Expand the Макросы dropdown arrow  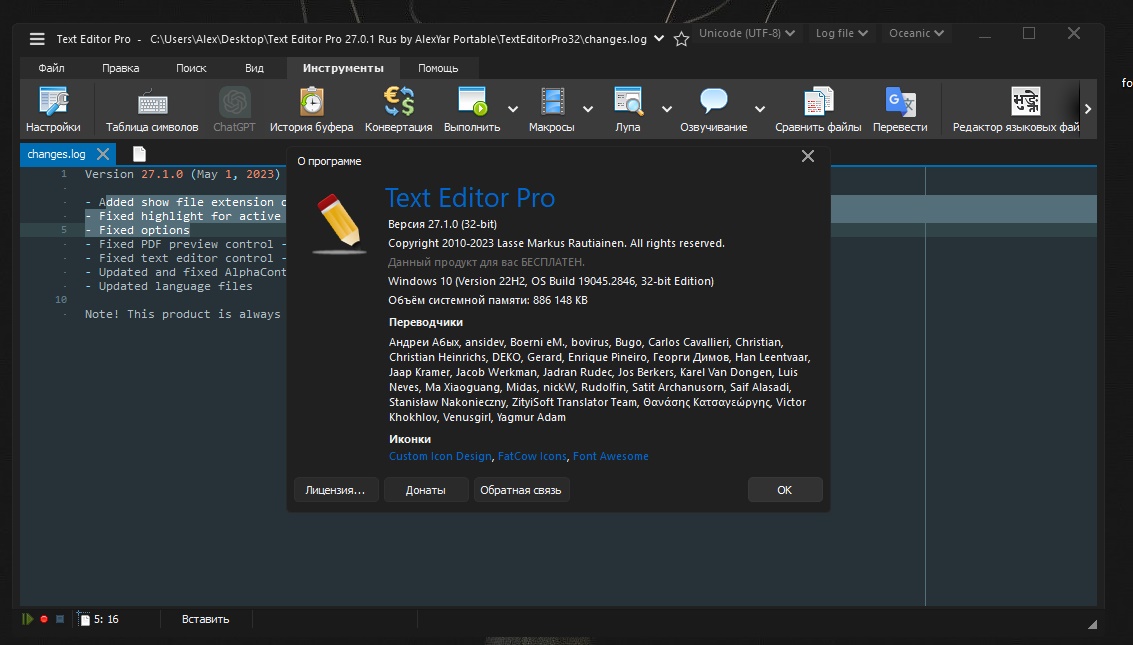(588, 109)
